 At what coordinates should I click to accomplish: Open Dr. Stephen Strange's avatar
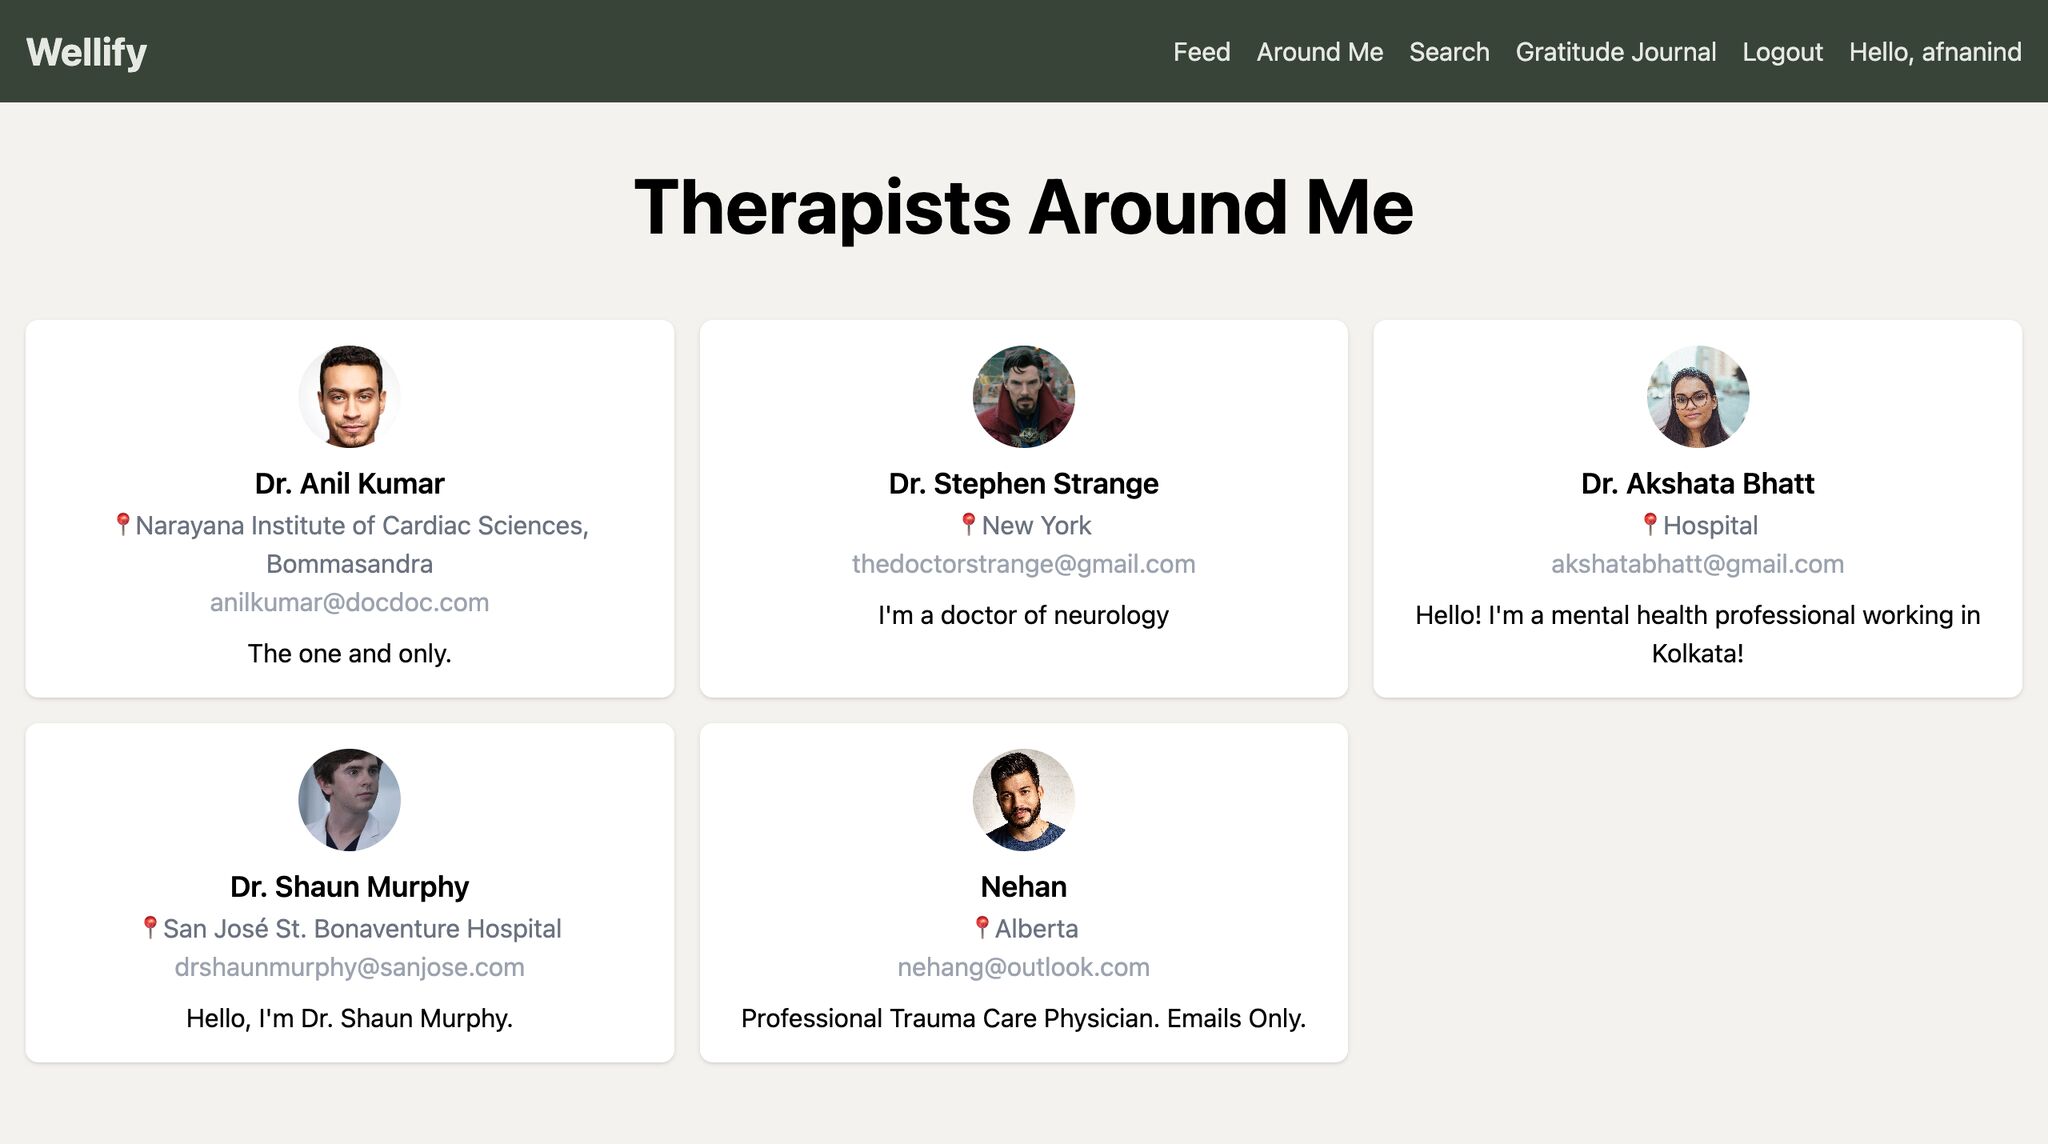tap(1023, 396)
